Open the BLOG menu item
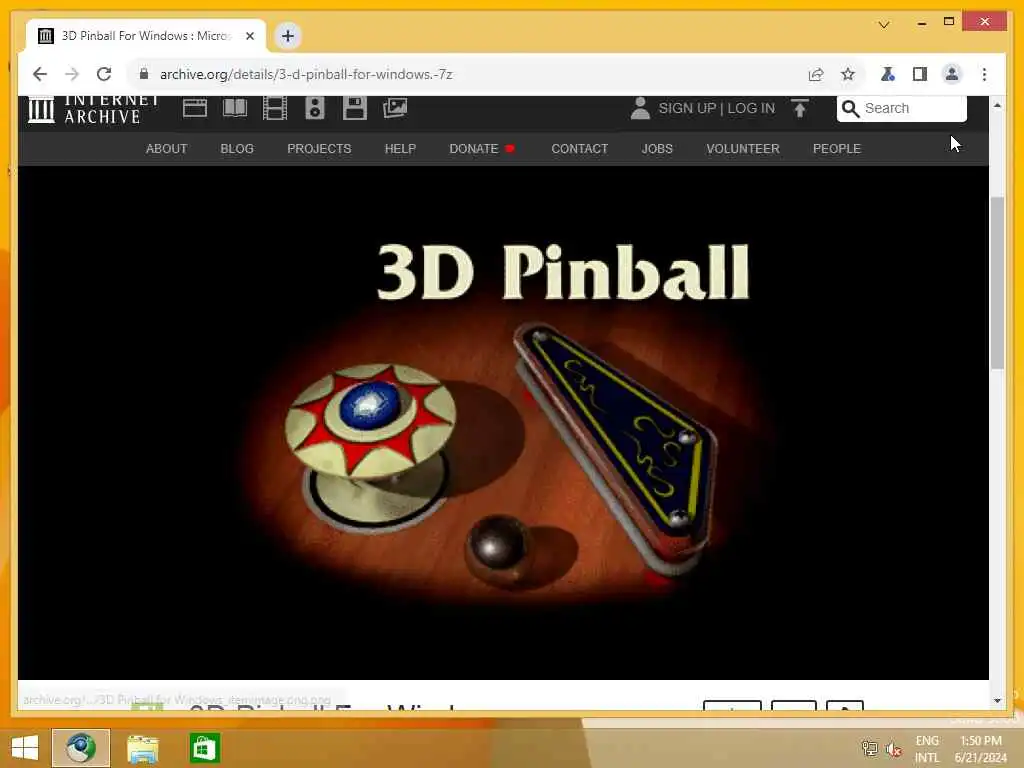The width and height of the screenshot is (1024, 768). pos(237,149)
